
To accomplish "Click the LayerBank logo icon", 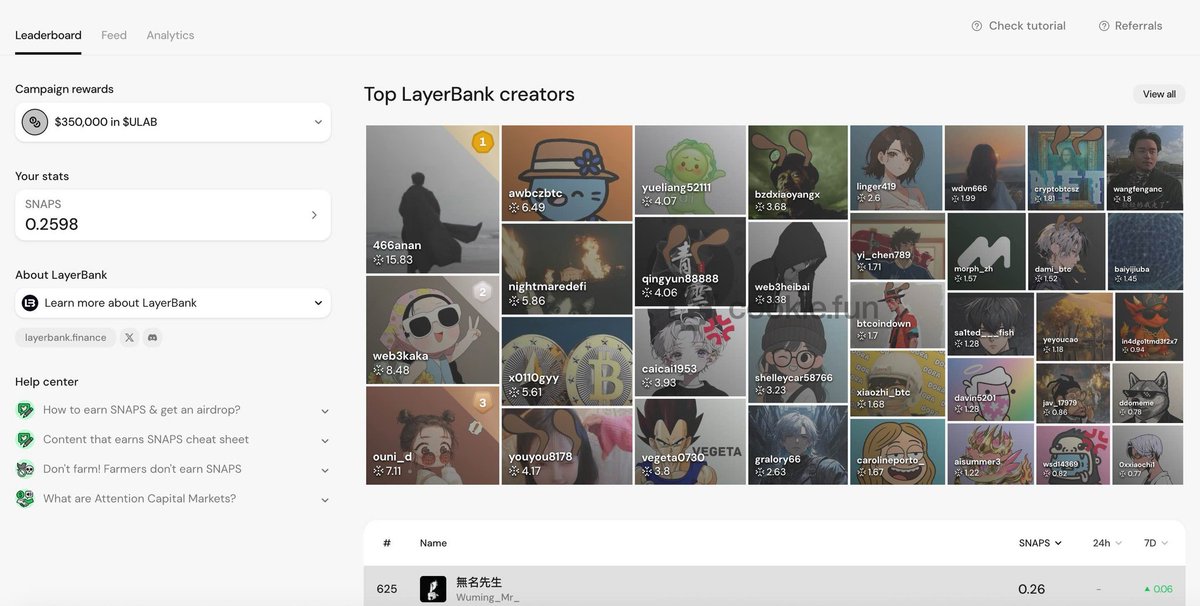I will (x=30, y=303).
